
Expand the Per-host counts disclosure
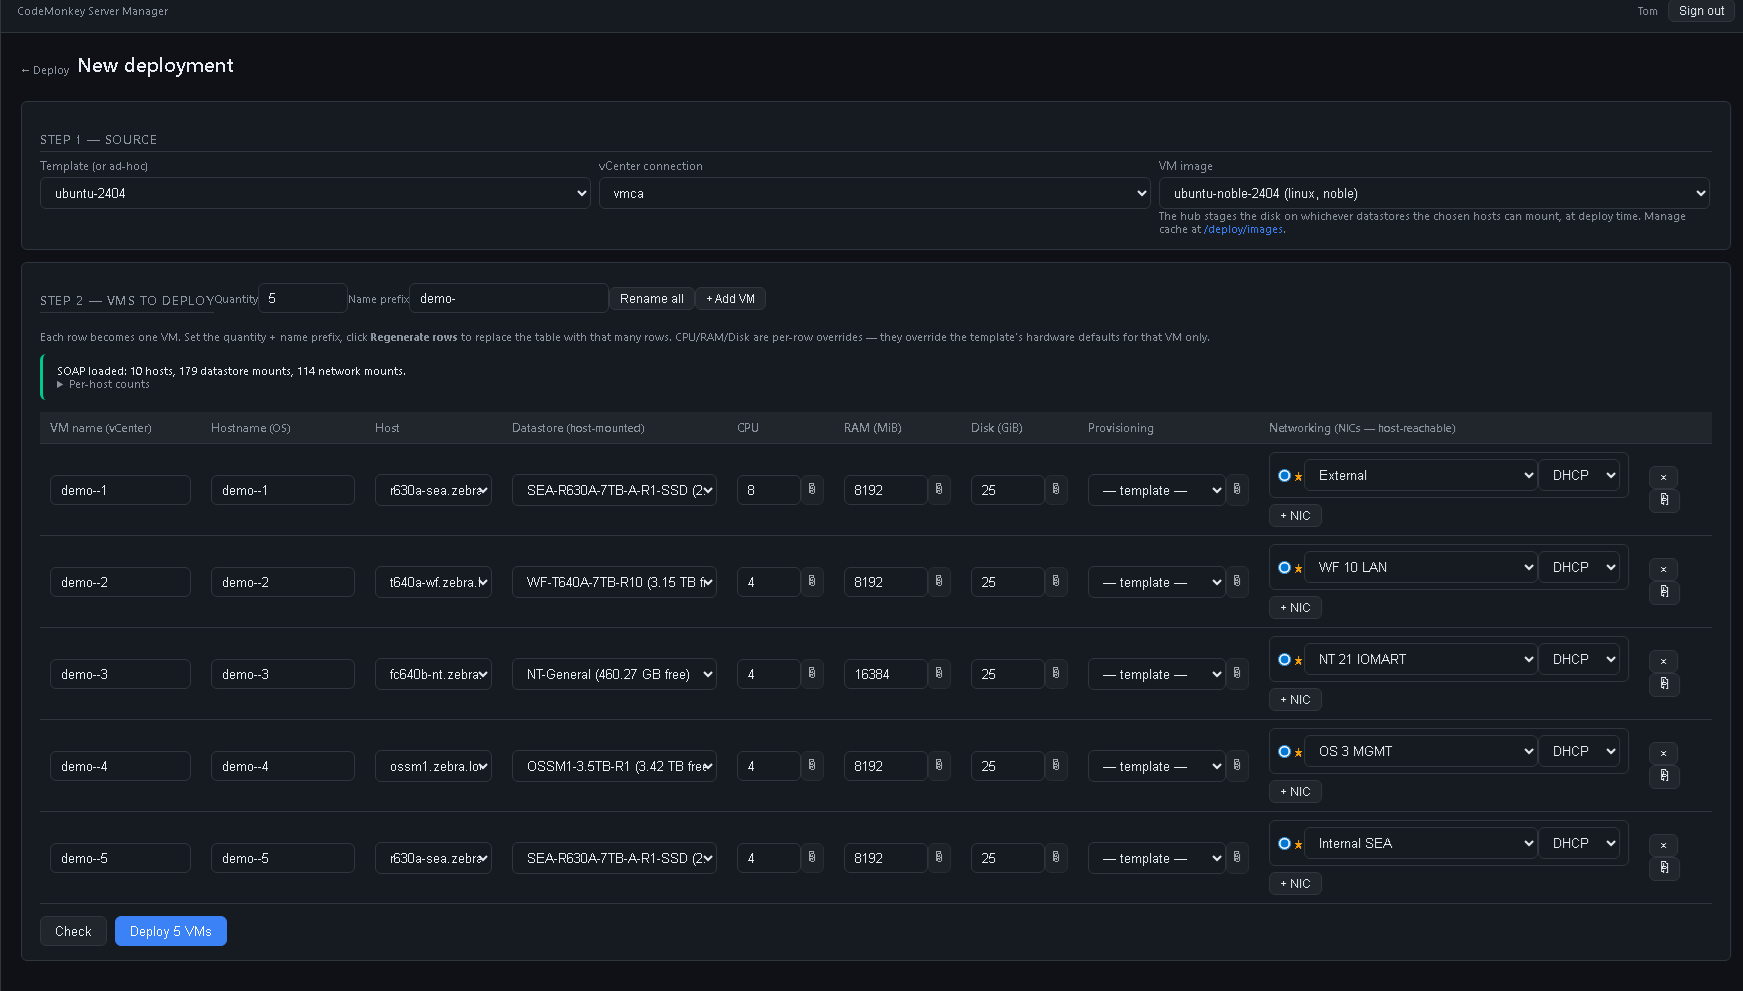[103, 385]
